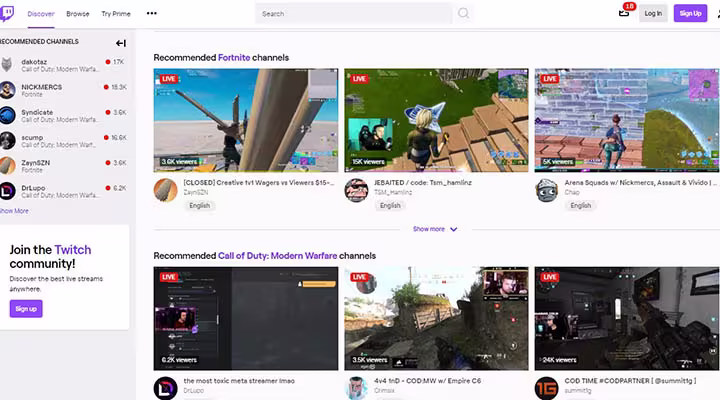Click English tag under TSM_Hamlinz stream

click(x=390, y=205)
